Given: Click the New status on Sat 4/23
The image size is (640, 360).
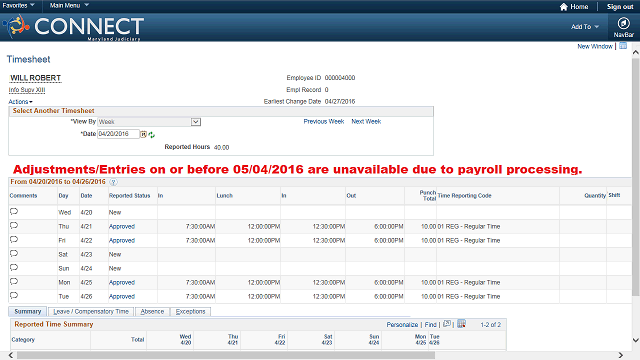Looking at the screenshot, I should (x=115, y=255).
